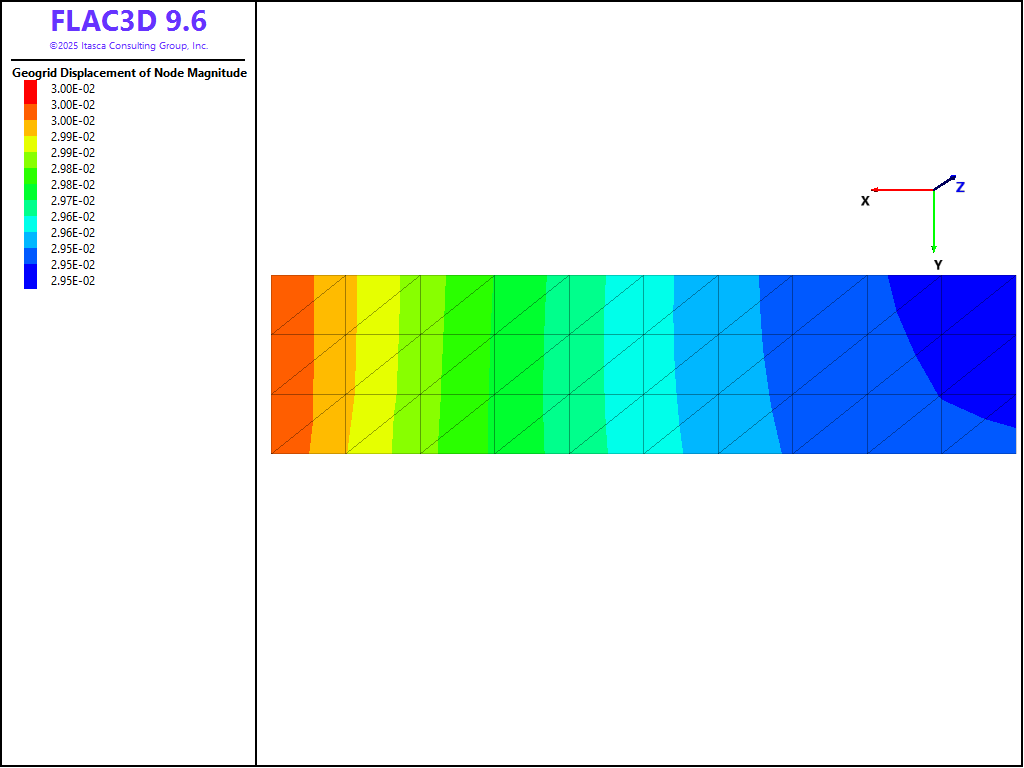The image size is (1024, 768).
Task: Click the green Y axis arrow line
Action: 934,220
